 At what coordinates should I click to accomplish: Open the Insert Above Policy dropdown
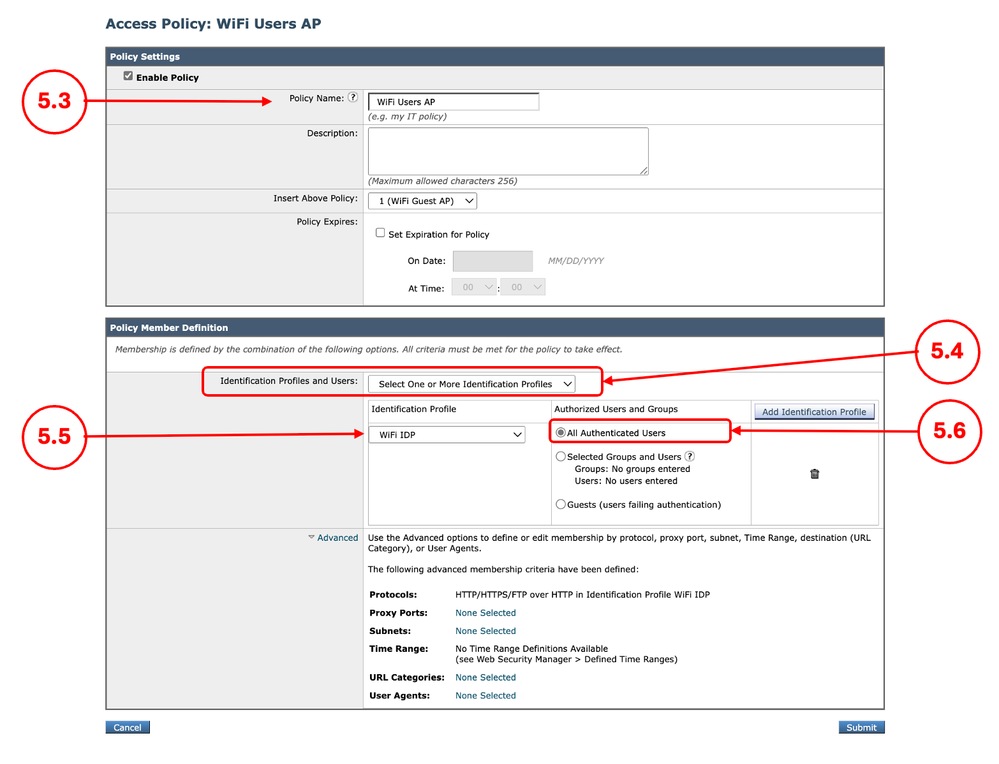422,200
